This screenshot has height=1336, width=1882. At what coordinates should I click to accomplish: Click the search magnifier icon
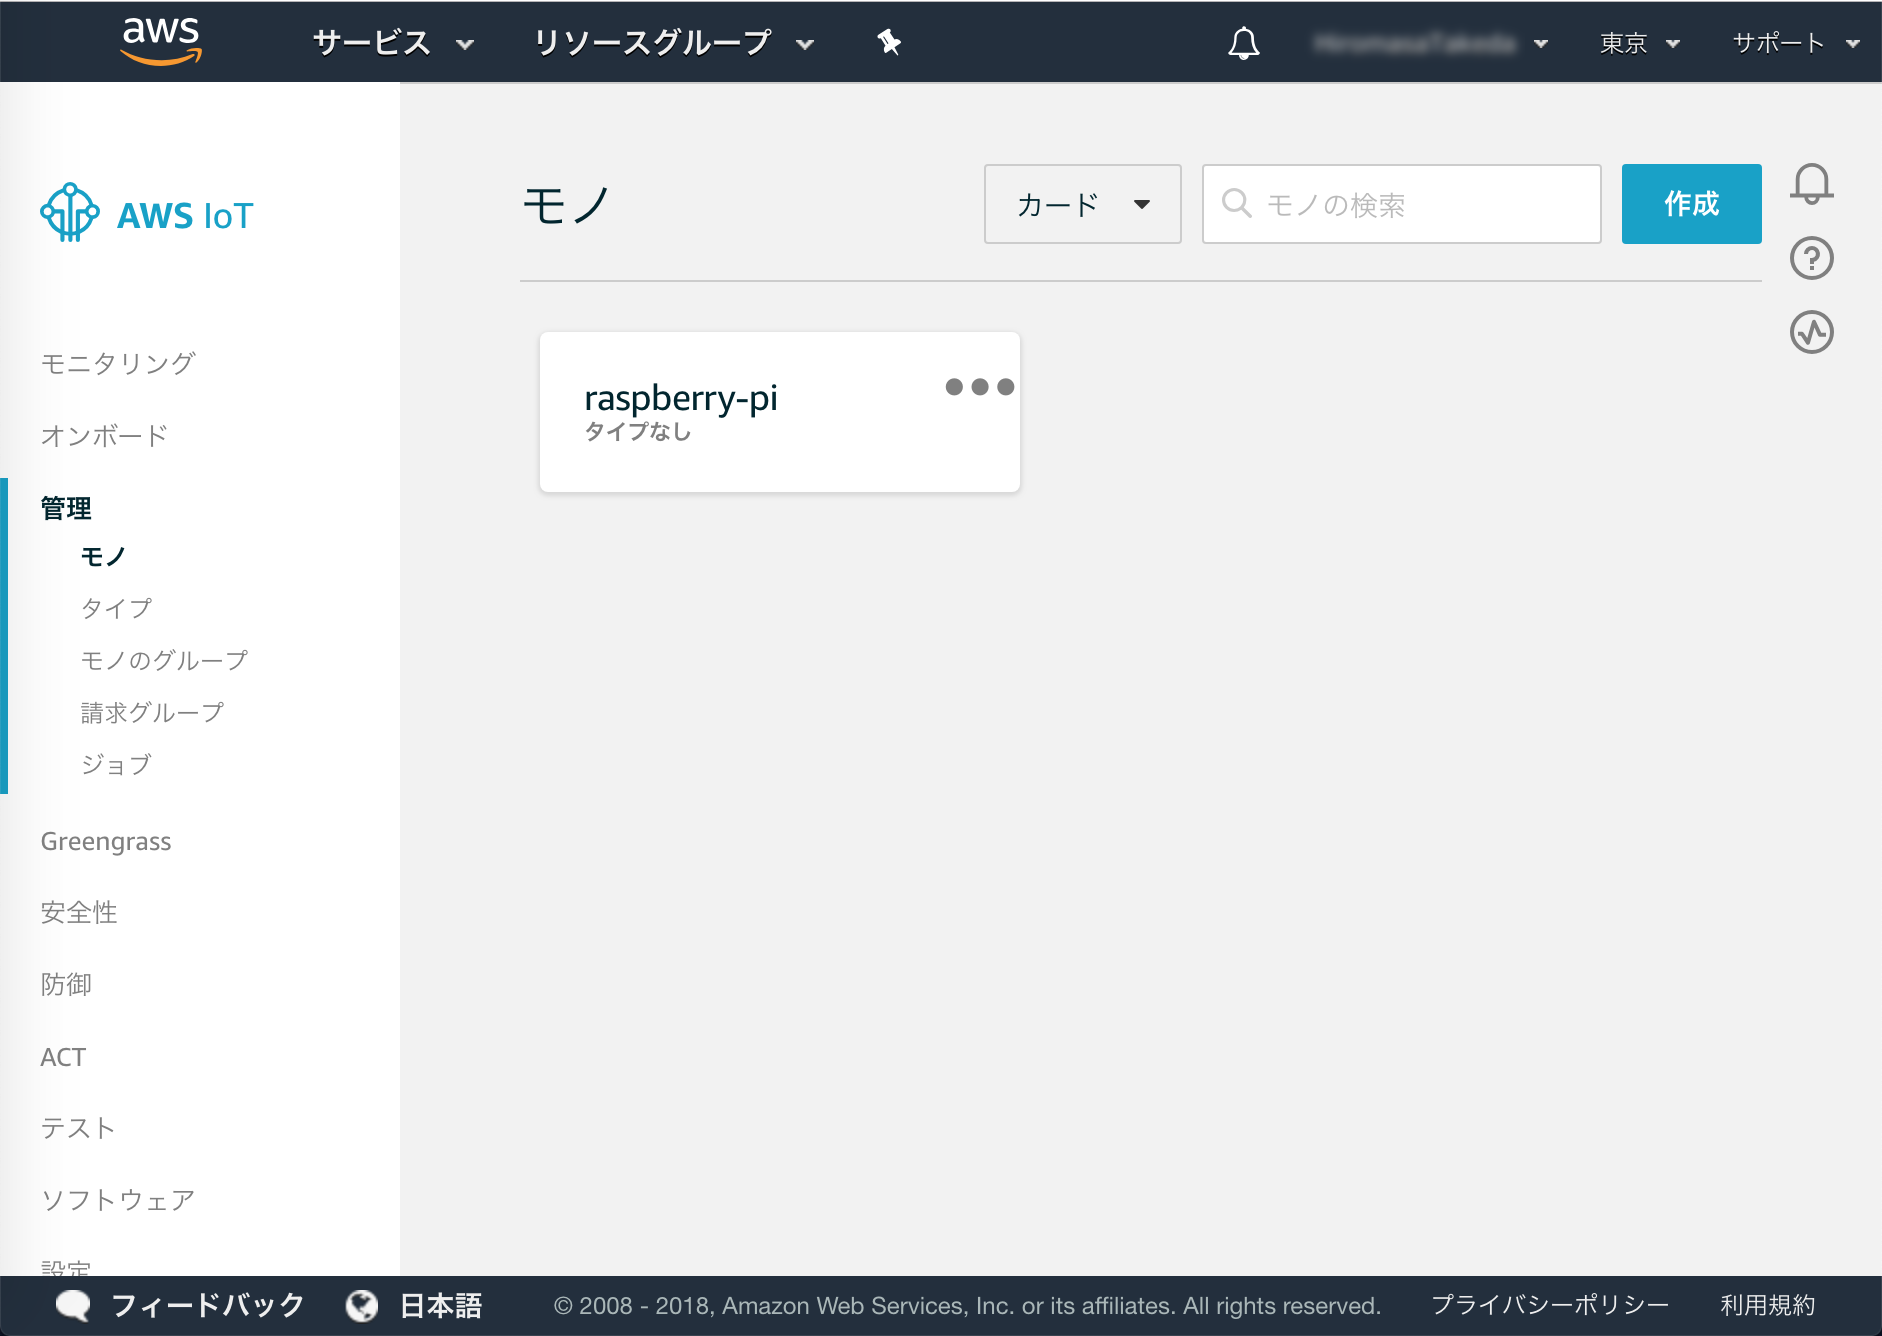(1236, 203)
